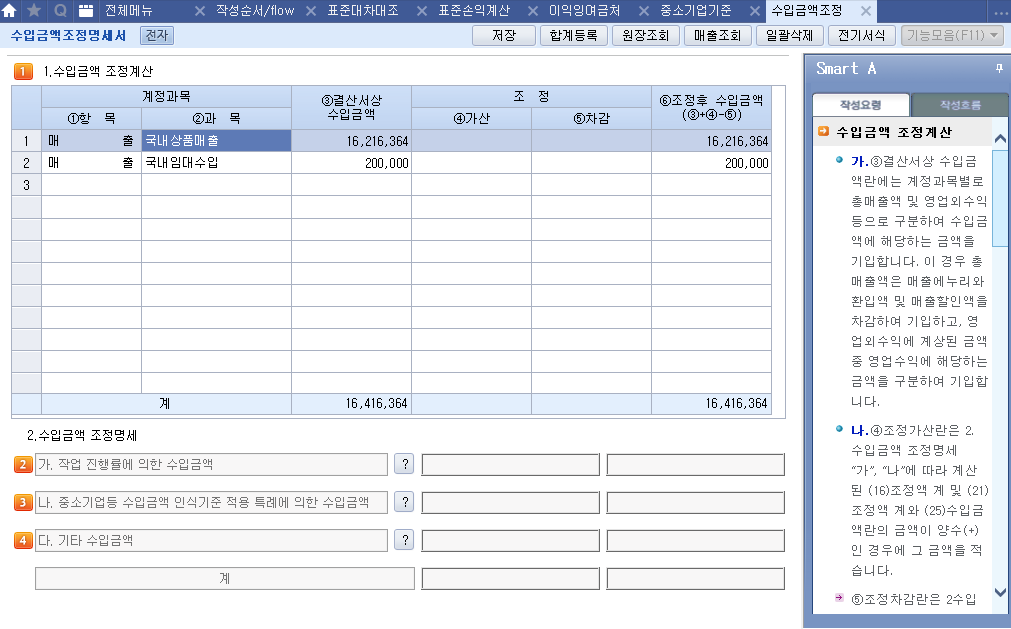Select the 국내임대수입 cell
The width and height of the screenshot is (1011, 629).
pos(216,162)
